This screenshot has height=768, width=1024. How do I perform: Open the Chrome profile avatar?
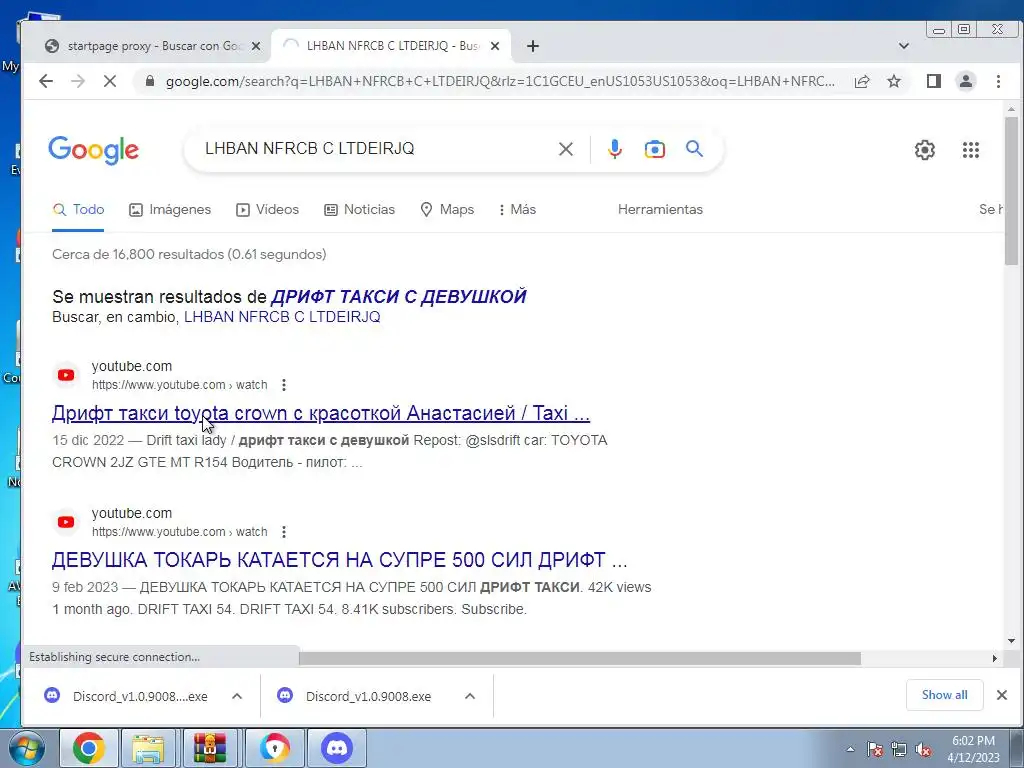click(966, 81)
